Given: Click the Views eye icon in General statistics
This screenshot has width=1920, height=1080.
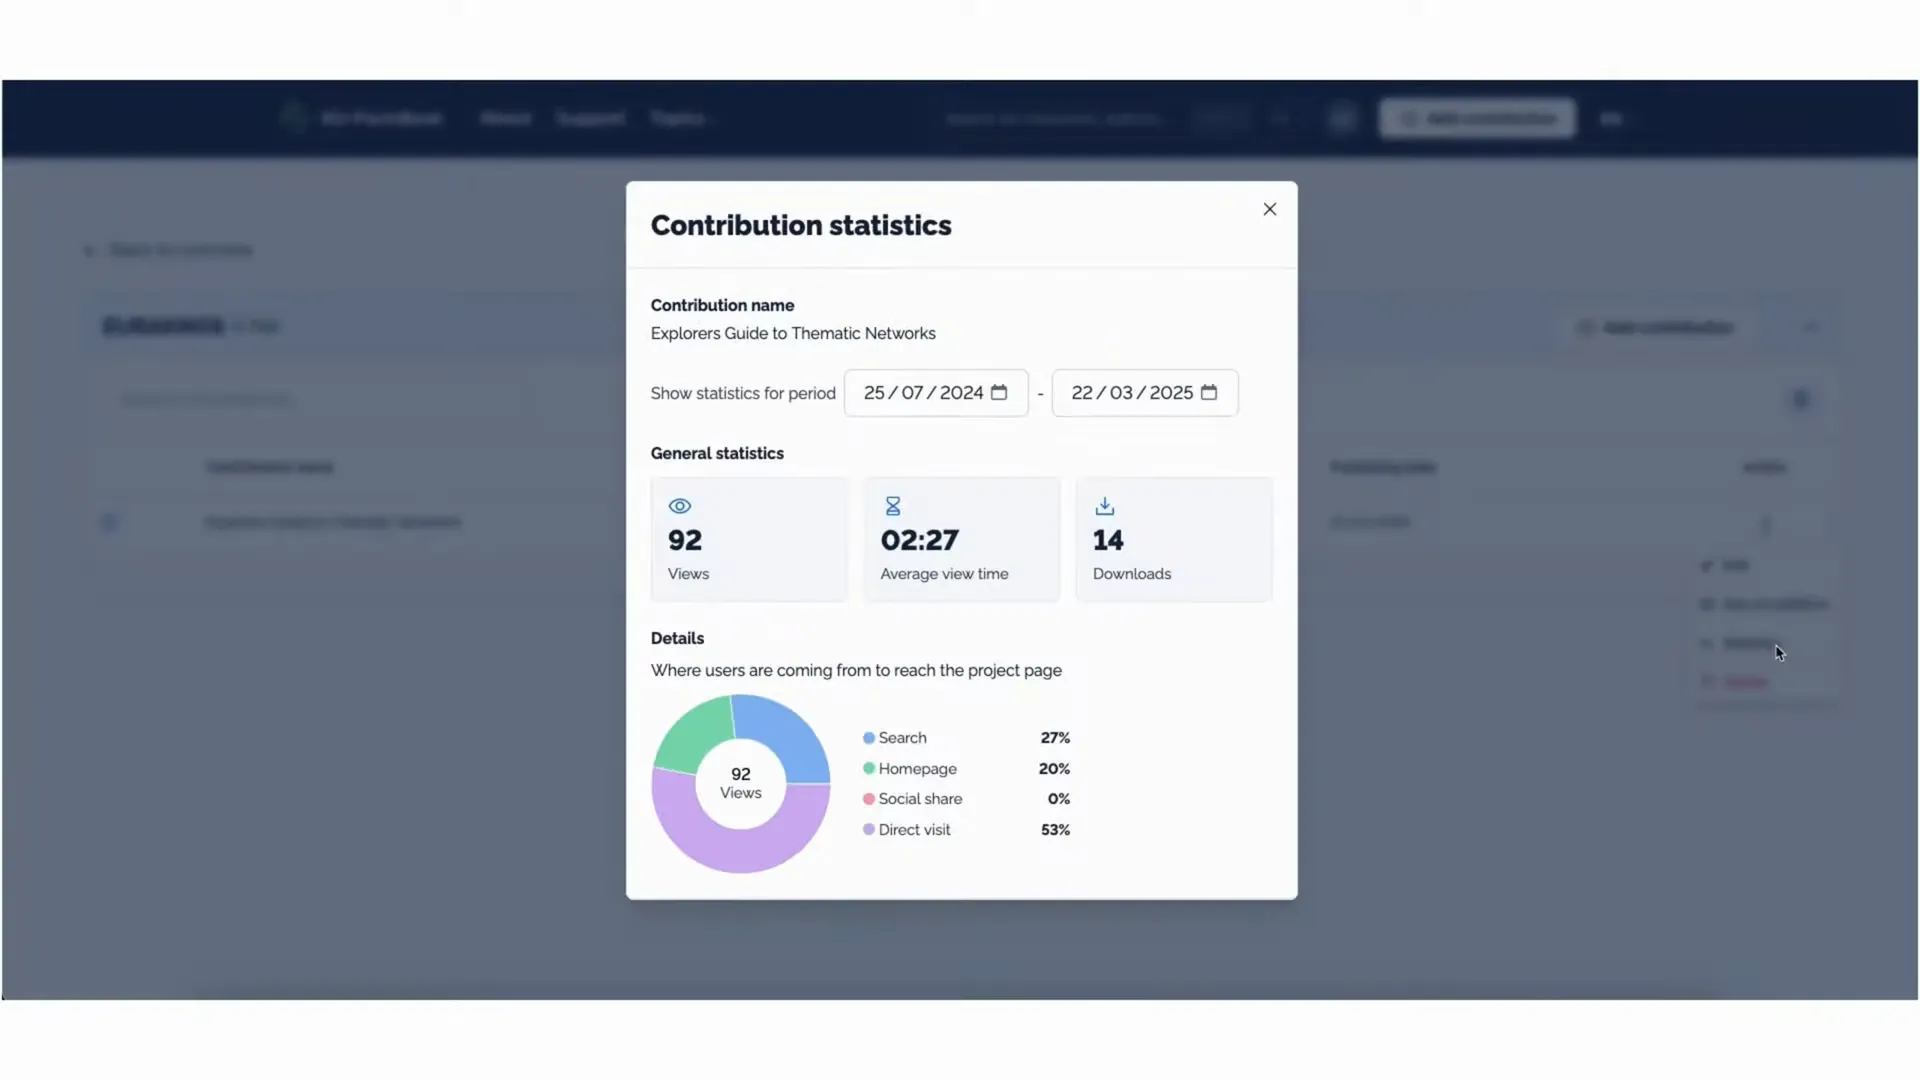Looking at the screenshot, I should [x=679, y=506].
